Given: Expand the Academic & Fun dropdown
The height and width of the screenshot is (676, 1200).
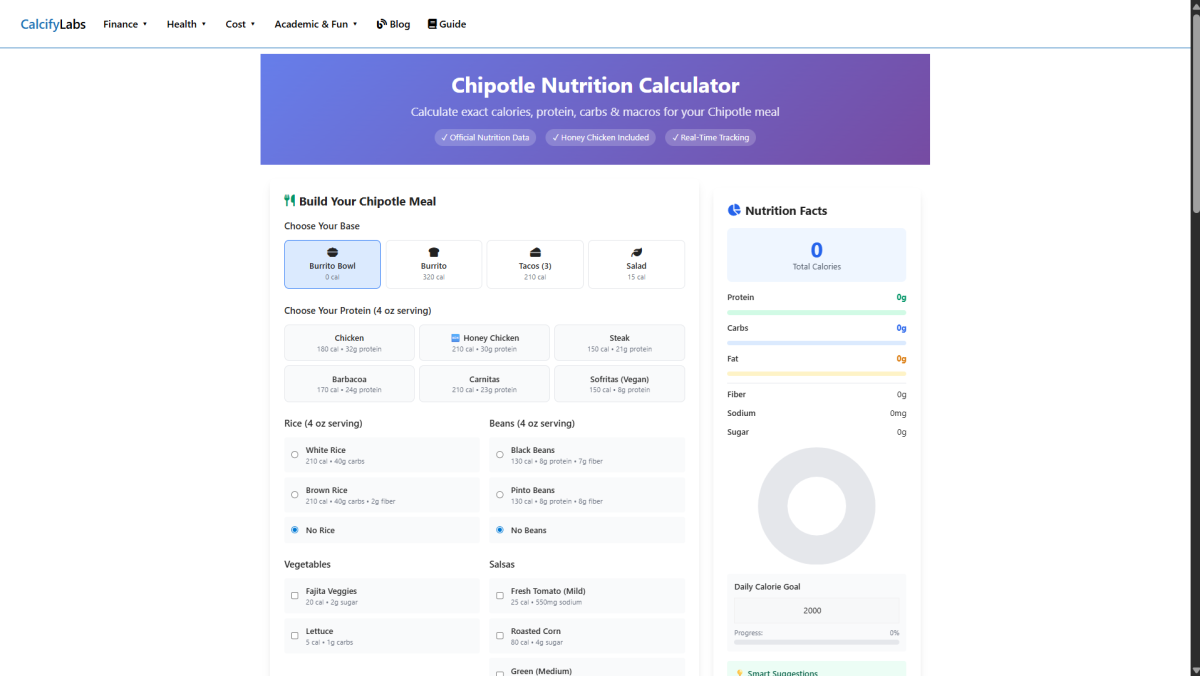Looking at the screenshot, I should 315,24.
